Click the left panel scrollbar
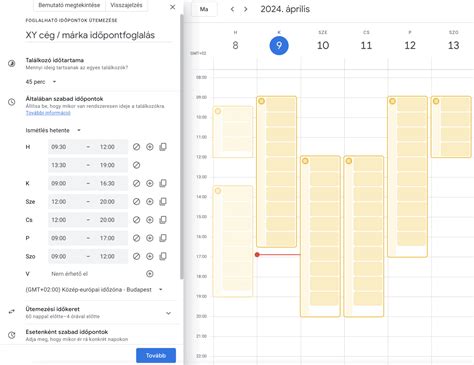Viewport: 474px width, 365px height. [182, 147]
